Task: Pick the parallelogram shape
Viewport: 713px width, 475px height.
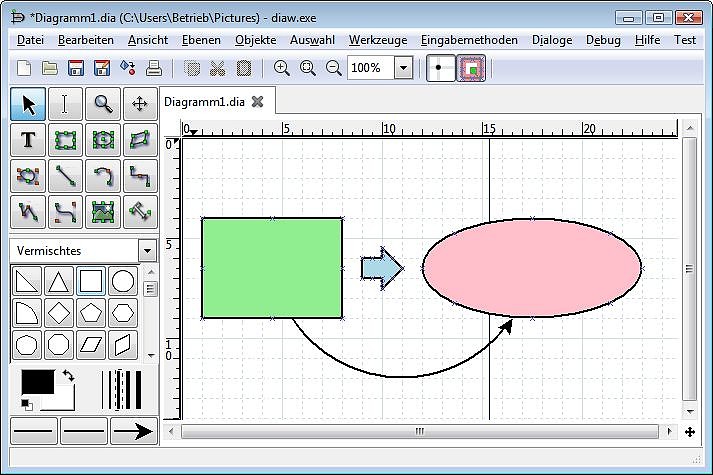Action: tap(91, 345)
